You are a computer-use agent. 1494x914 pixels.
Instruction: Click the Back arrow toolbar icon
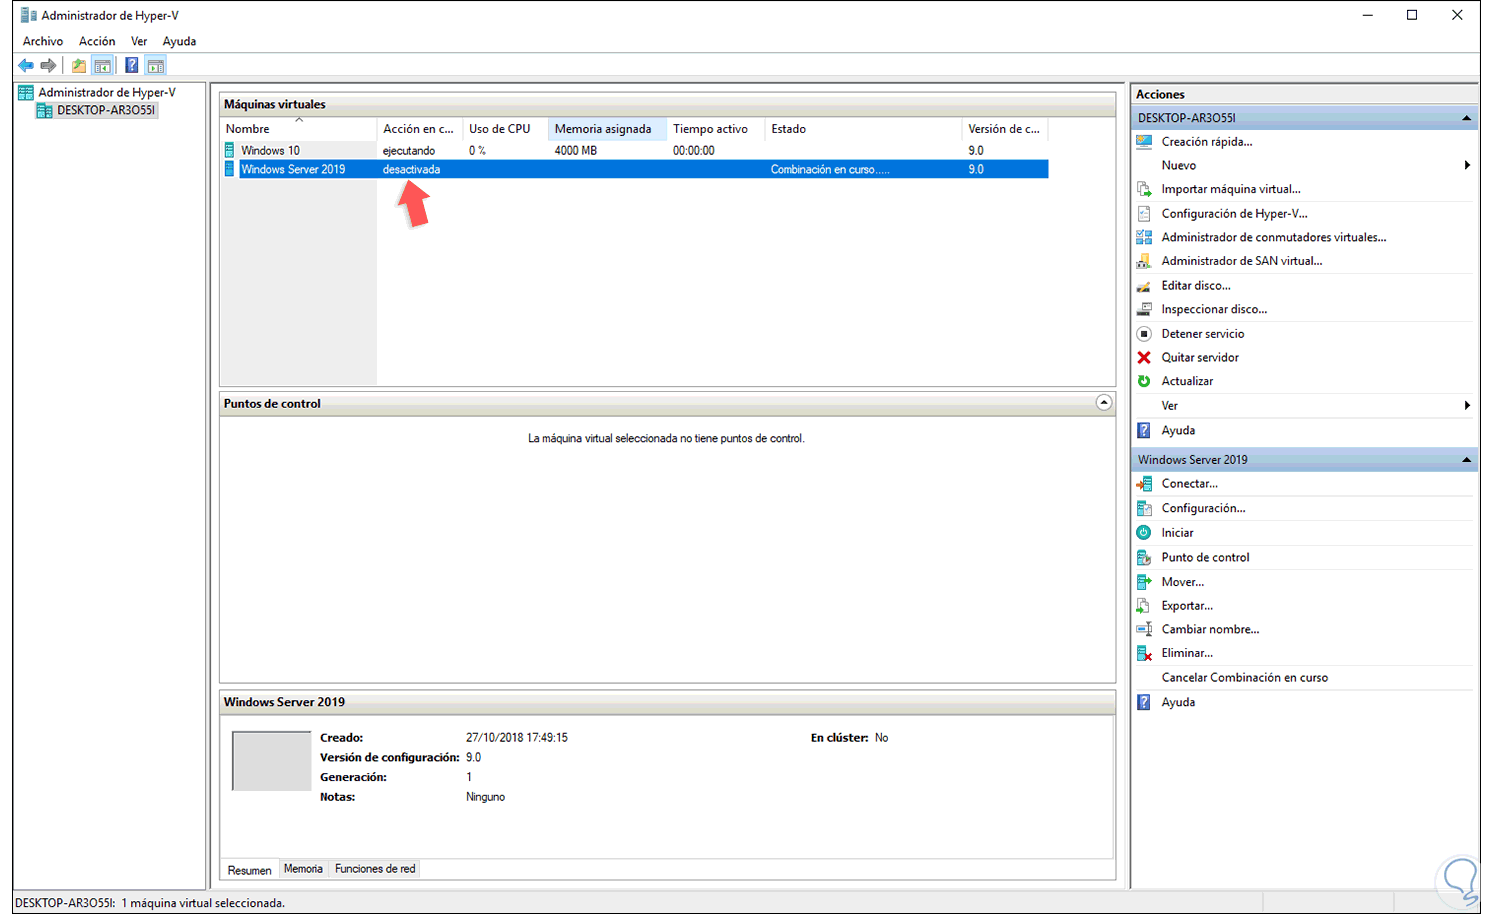coord(26,66)
